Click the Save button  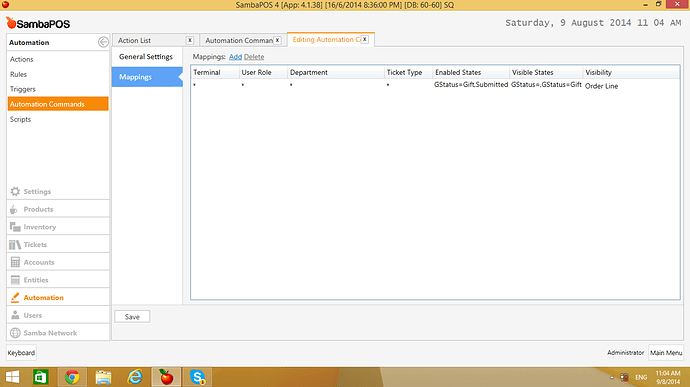coord(132,317)
